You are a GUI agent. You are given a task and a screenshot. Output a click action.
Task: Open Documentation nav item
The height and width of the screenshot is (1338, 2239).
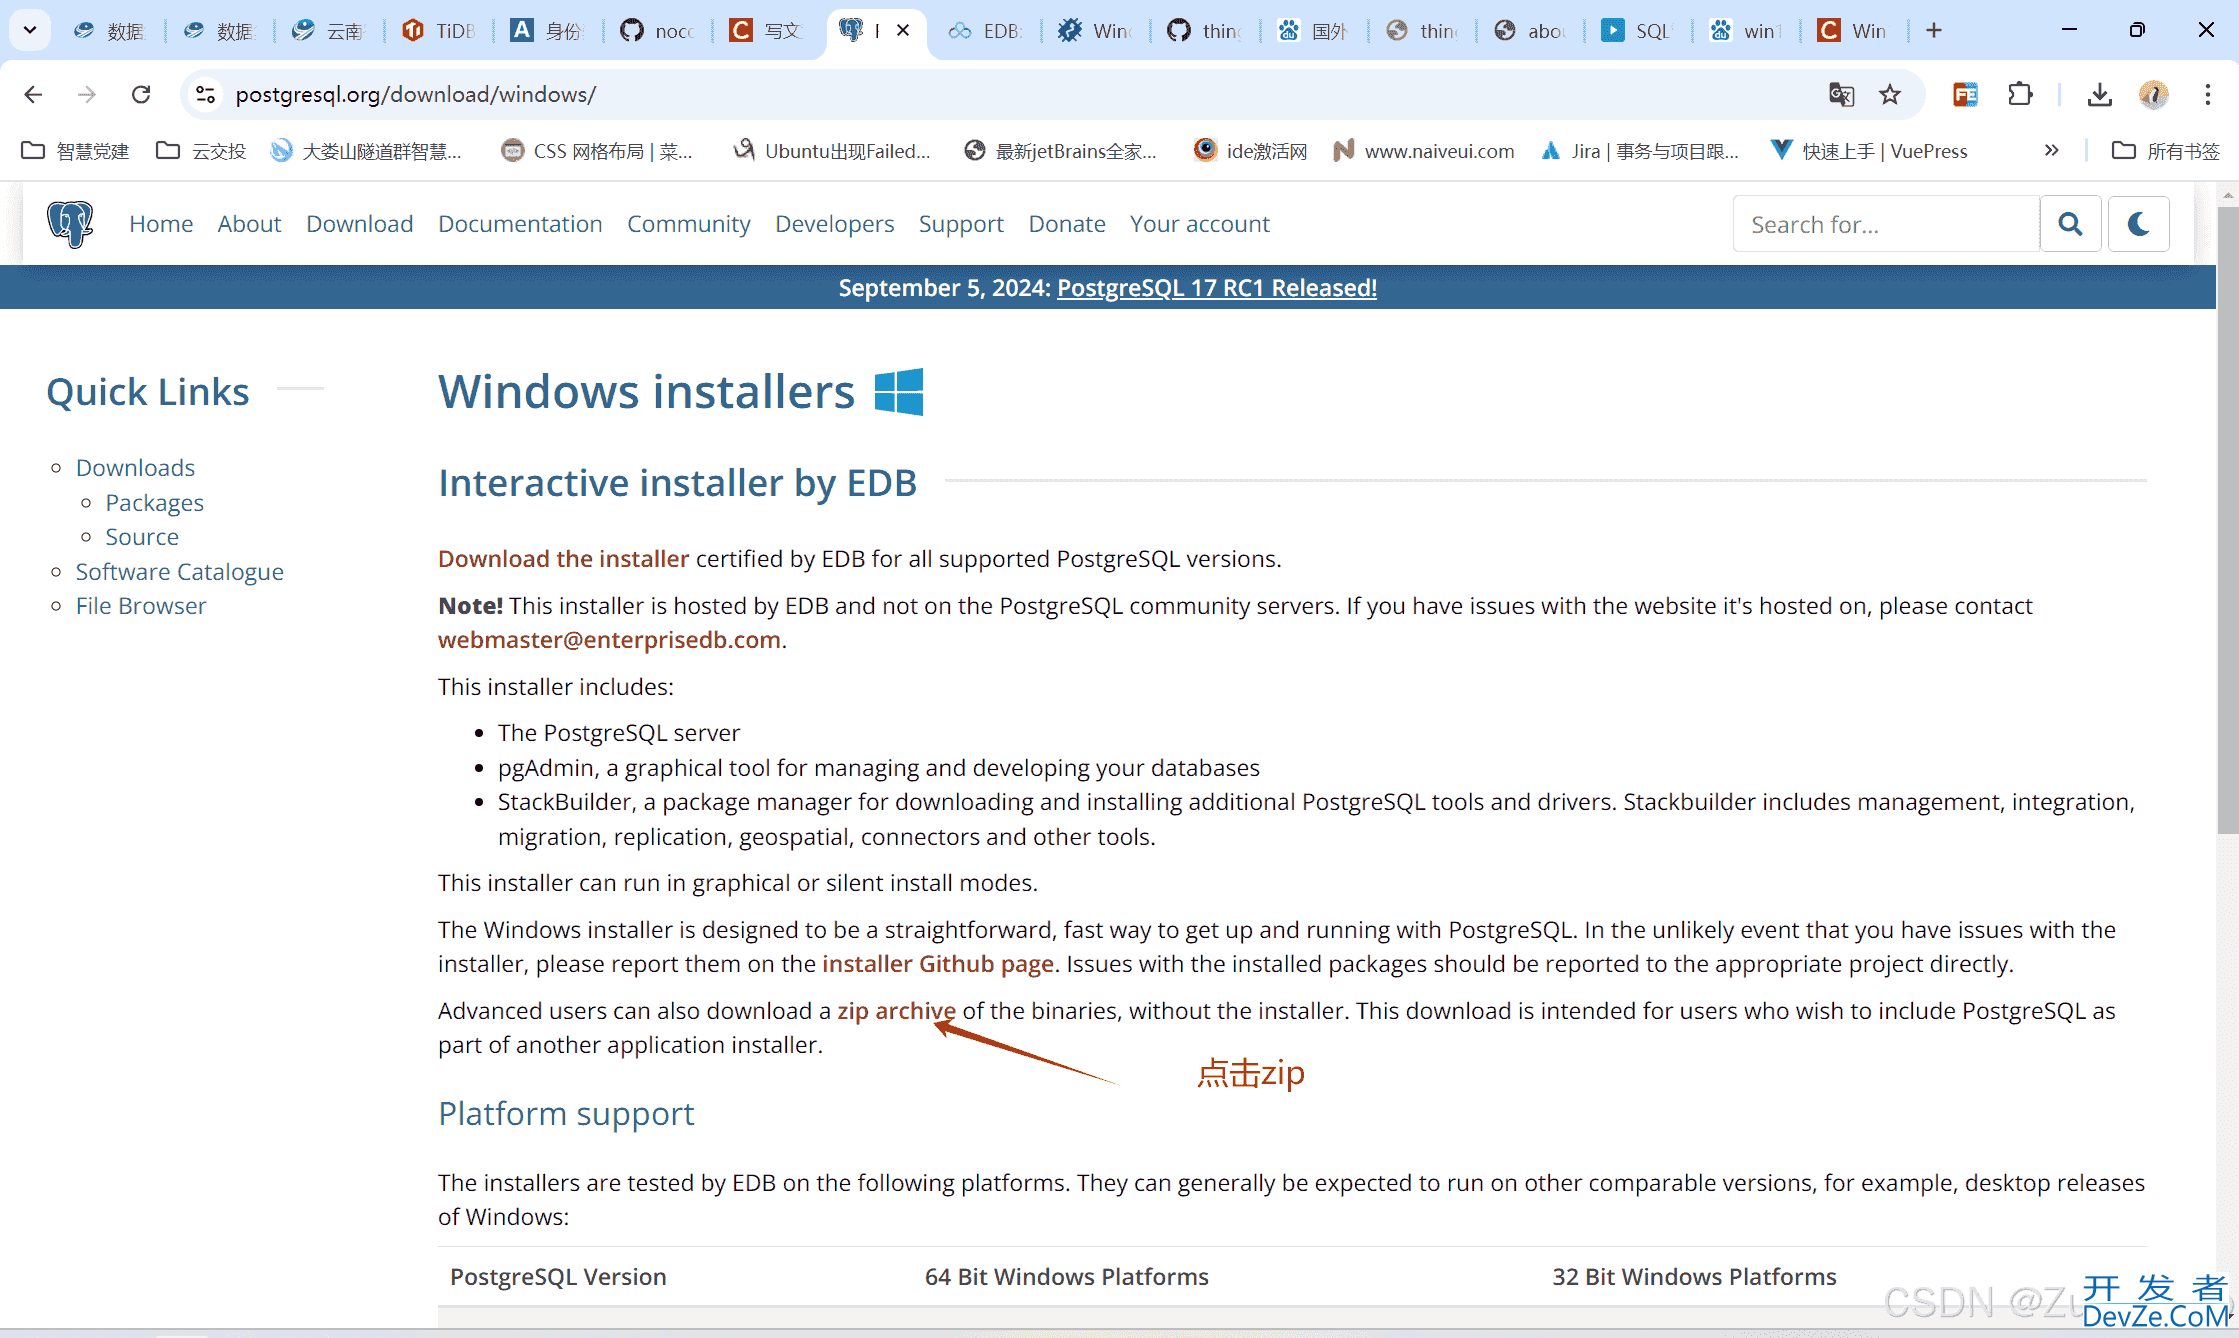pyautogui.click(x=520, y=224)
